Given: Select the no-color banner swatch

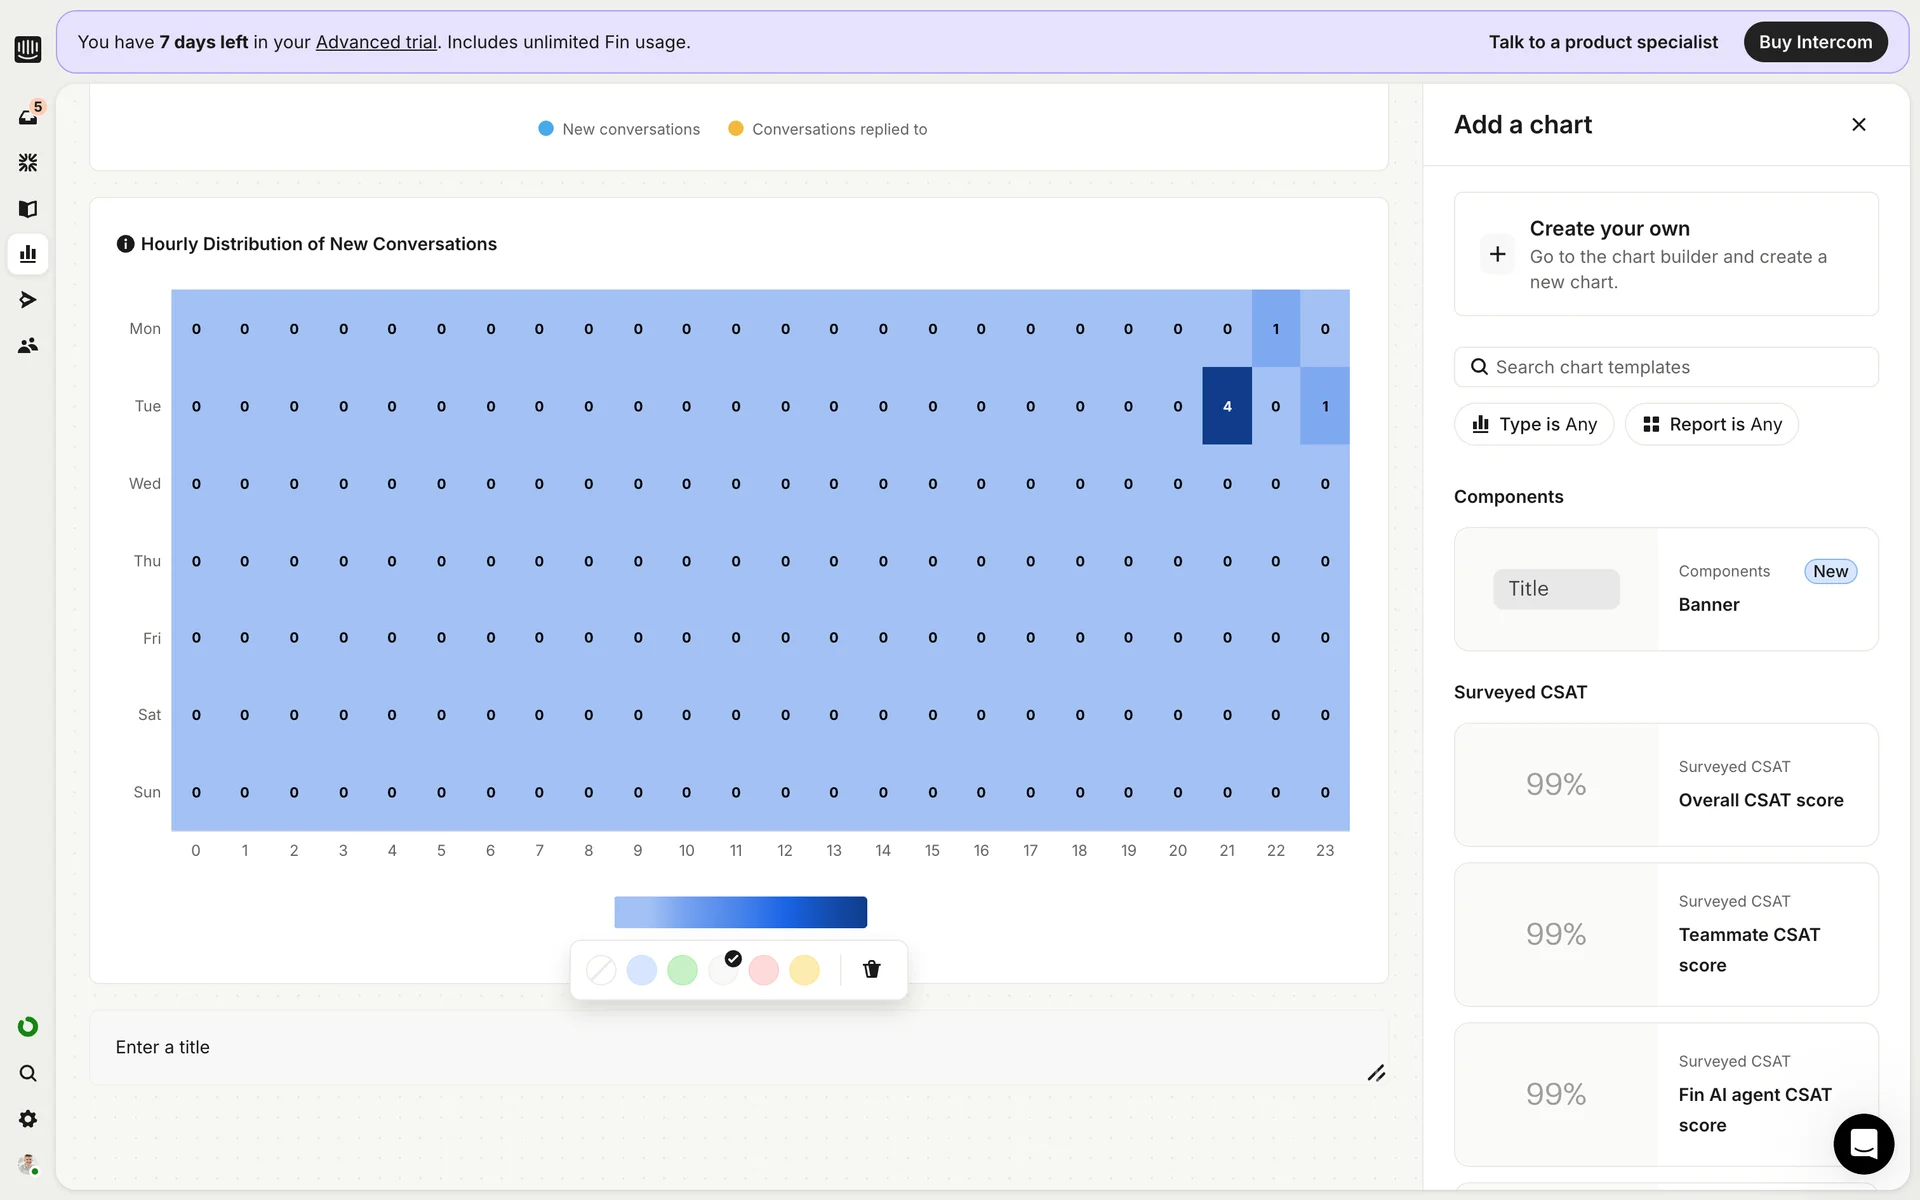Looking at the screenshot, I should coord(601,970).
